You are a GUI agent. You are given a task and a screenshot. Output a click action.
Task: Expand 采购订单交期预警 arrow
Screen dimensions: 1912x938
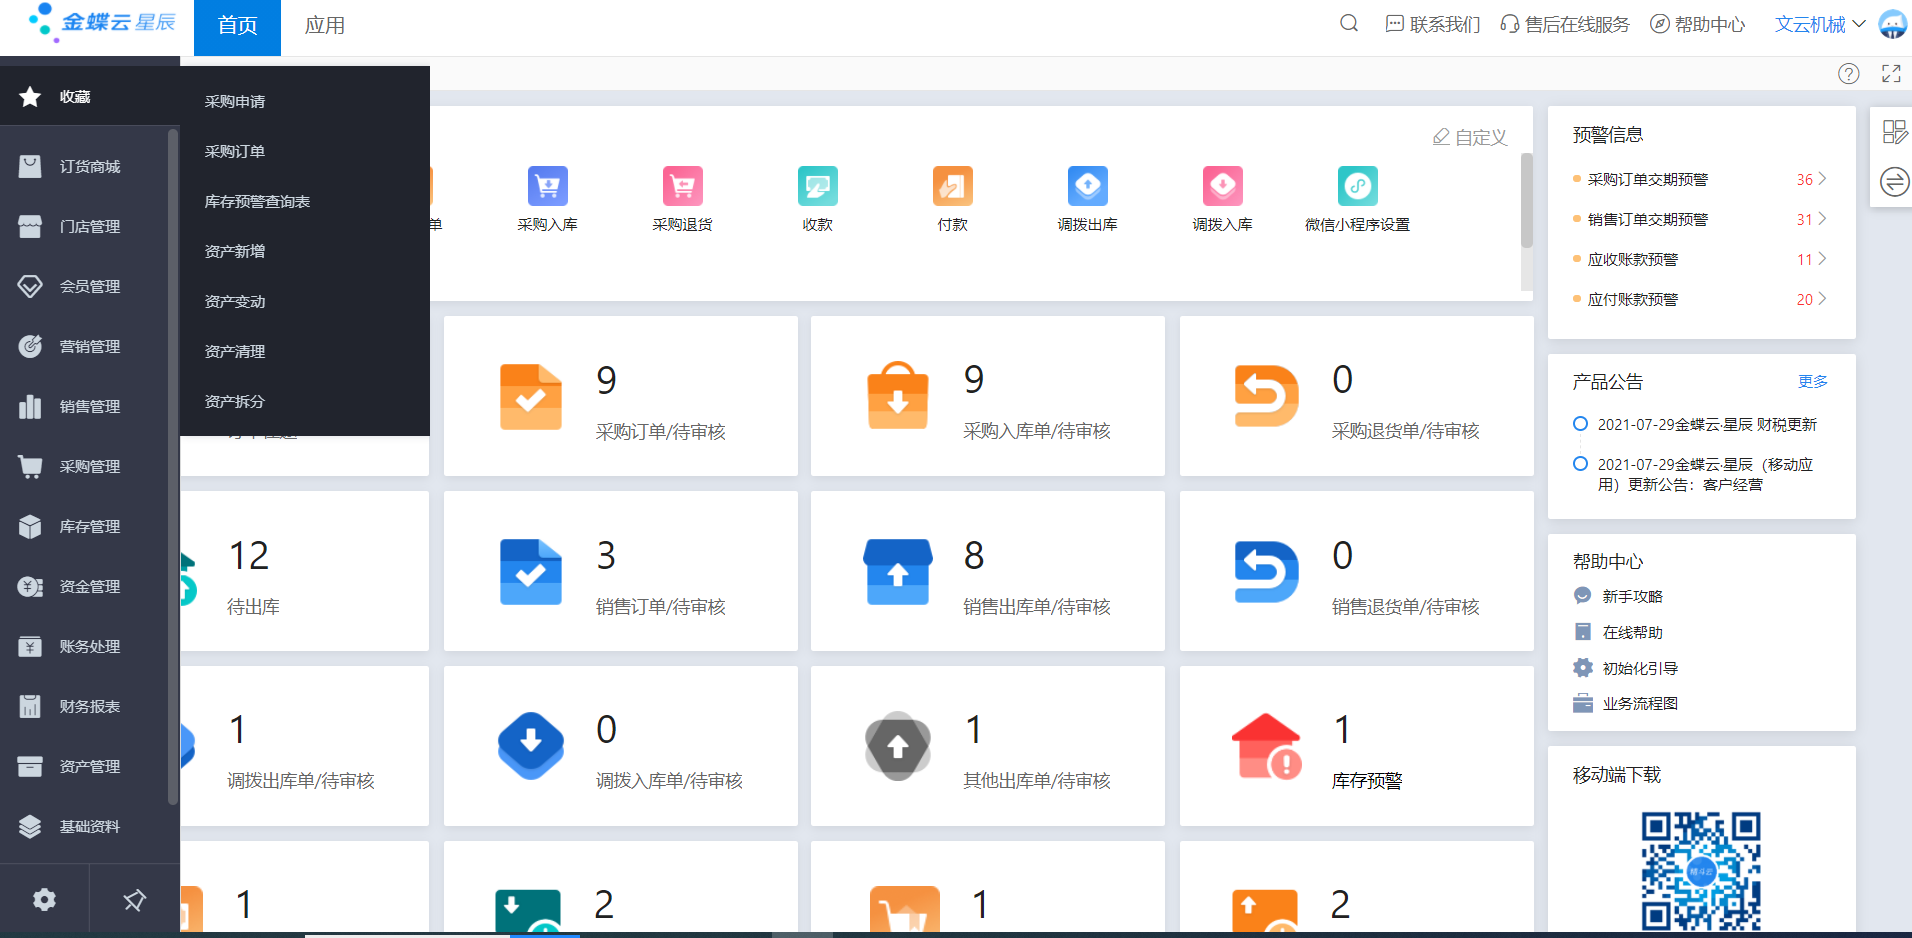[1822, 179]
